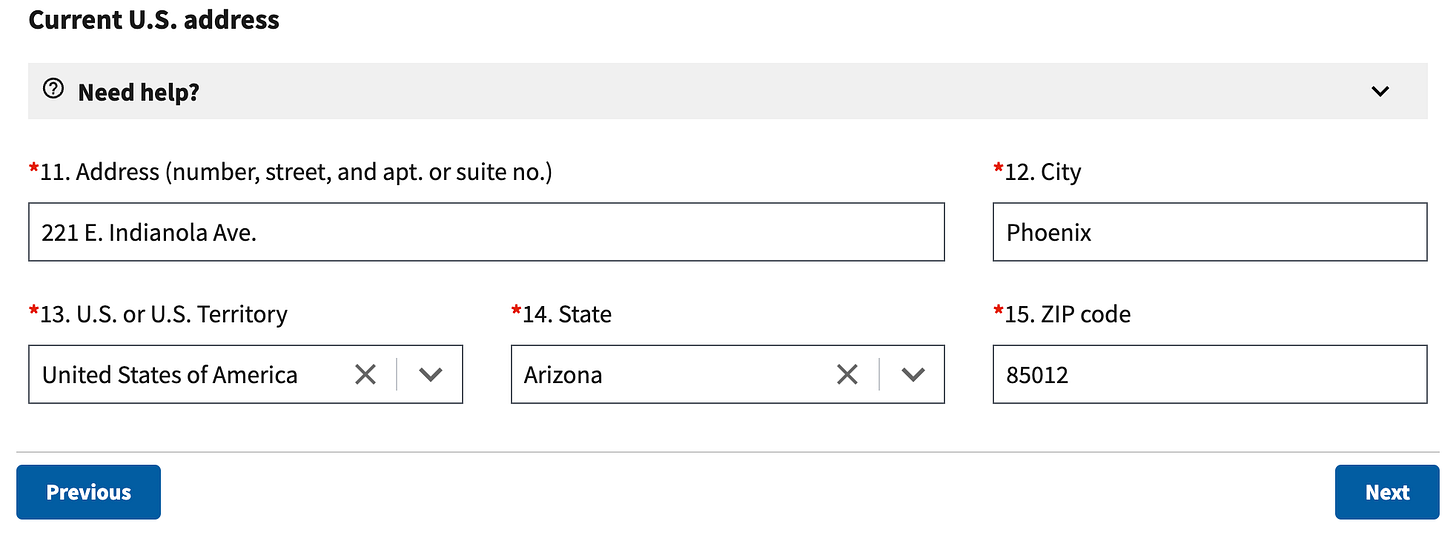The height and width of the screenshot is (535, 1456).
Task: Go back with the Previous button
Action: coord(89,492)
